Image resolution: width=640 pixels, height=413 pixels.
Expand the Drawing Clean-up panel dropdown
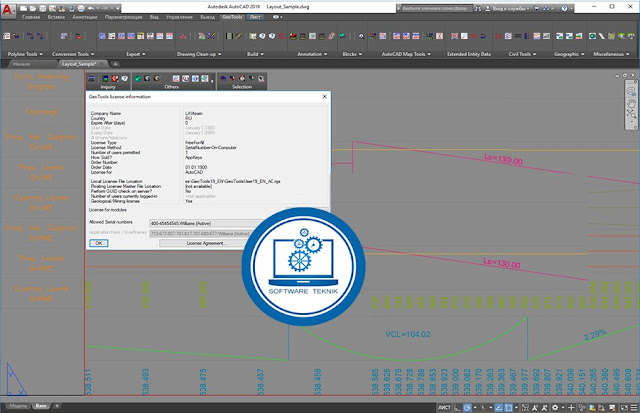coord(220,54)
